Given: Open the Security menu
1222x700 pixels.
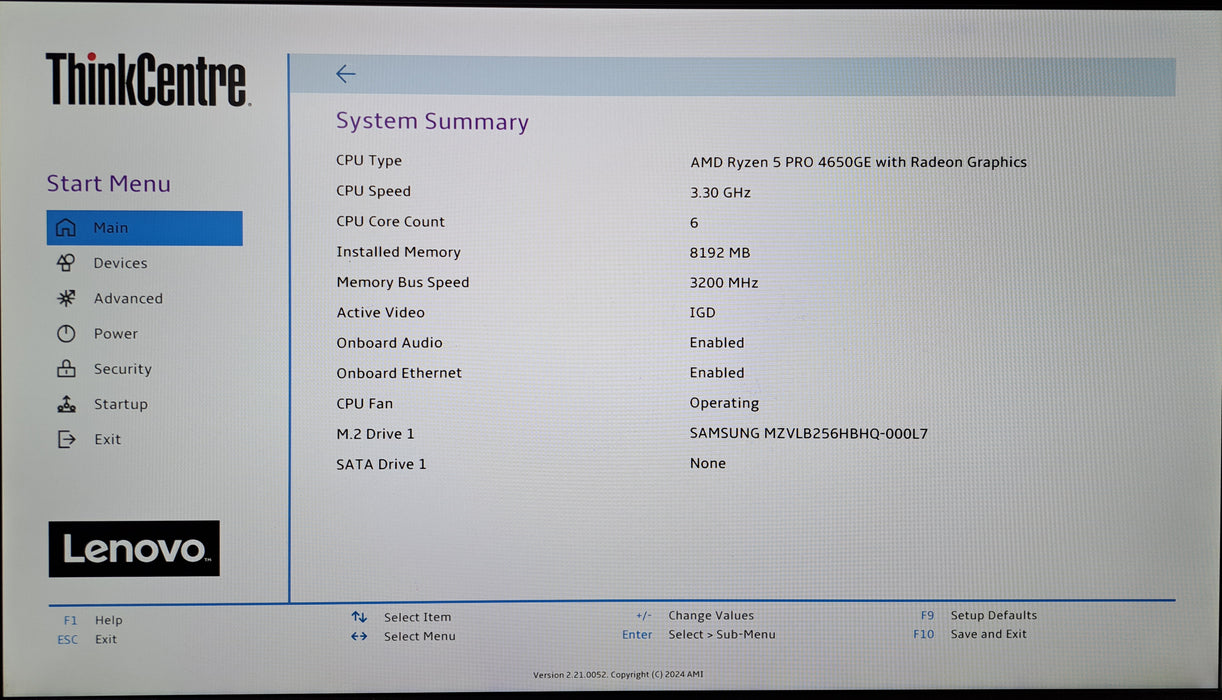Looking at the screenshot, I should (123, 369).
